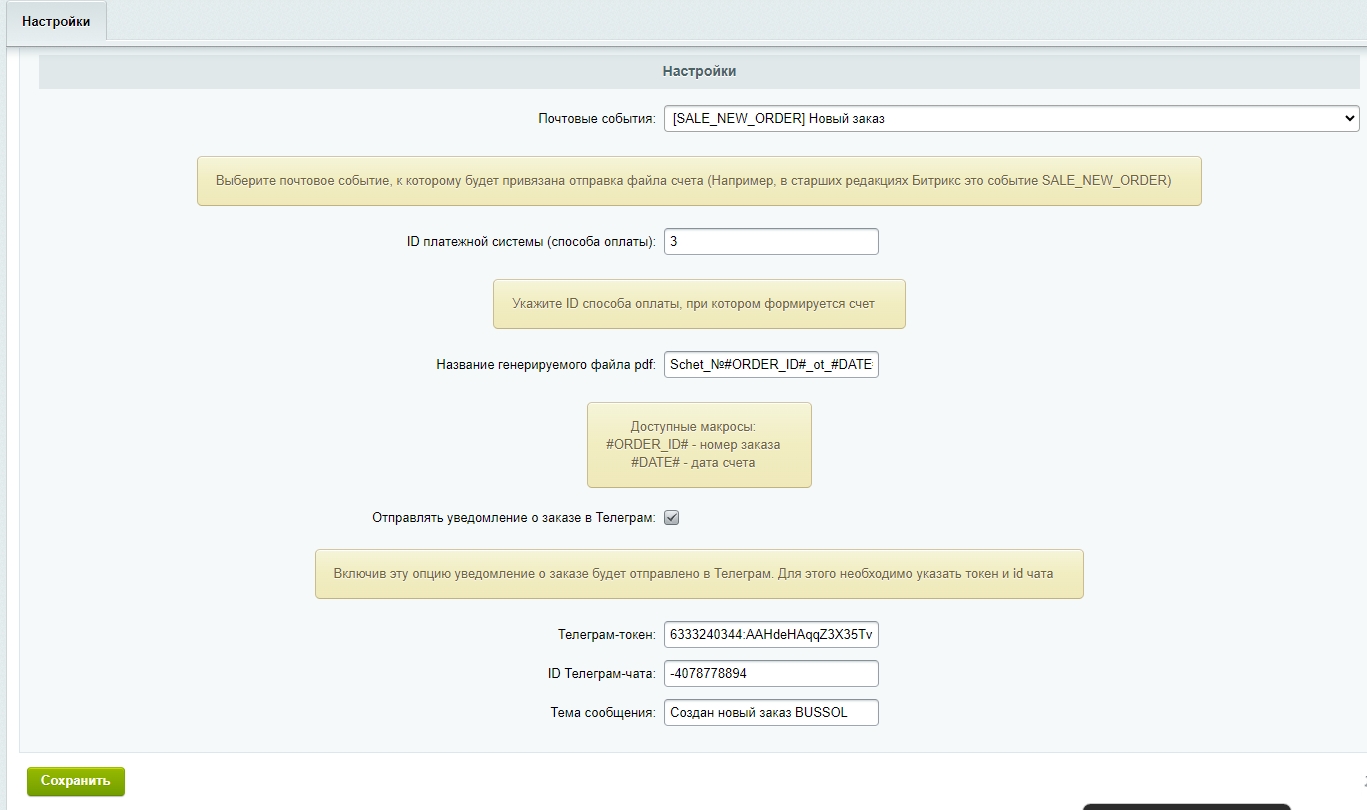Select the Телеграм-токен input field
Image resolution: width=1367 pixels, height=810 pixels.
771,635
